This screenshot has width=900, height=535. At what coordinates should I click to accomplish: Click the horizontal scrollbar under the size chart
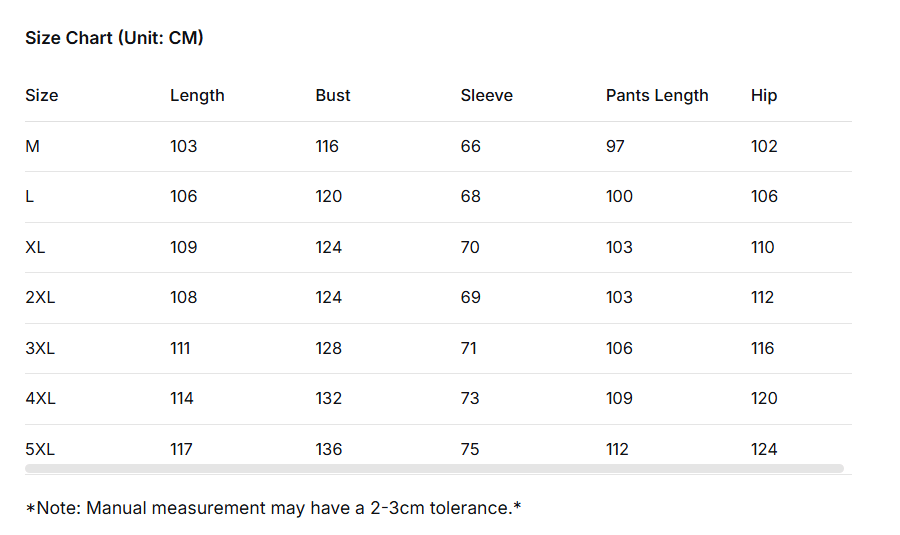tap(434, 468)
